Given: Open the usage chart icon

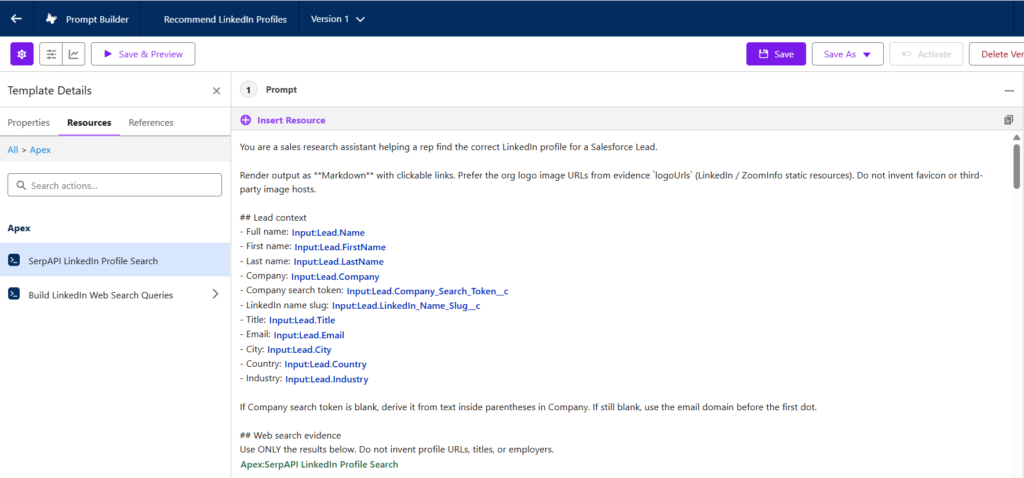Looking at the screenshot, I should [x=74, y=54].
